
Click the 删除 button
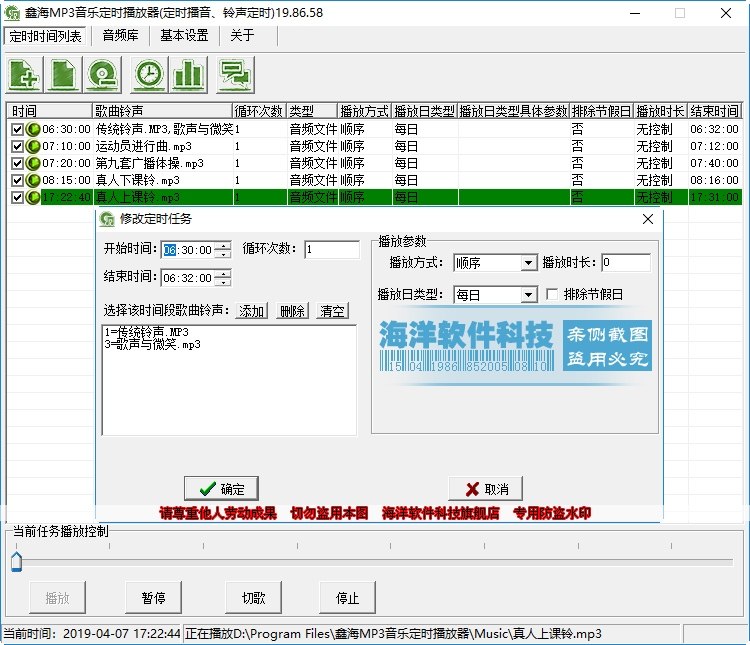coord(292,311)
